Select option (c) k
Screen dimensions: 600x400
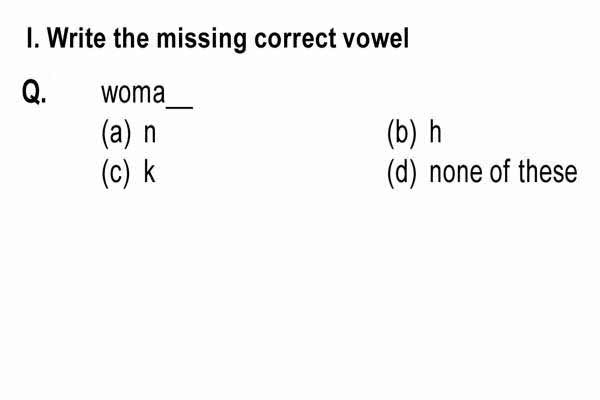point(129,173)
